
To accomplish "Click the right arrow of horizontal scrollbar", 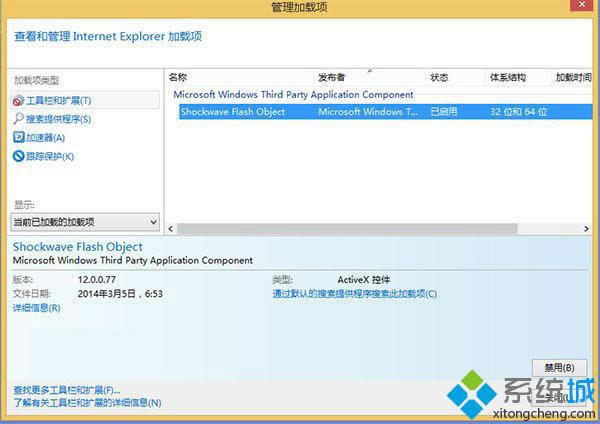I will pos(586,229).
